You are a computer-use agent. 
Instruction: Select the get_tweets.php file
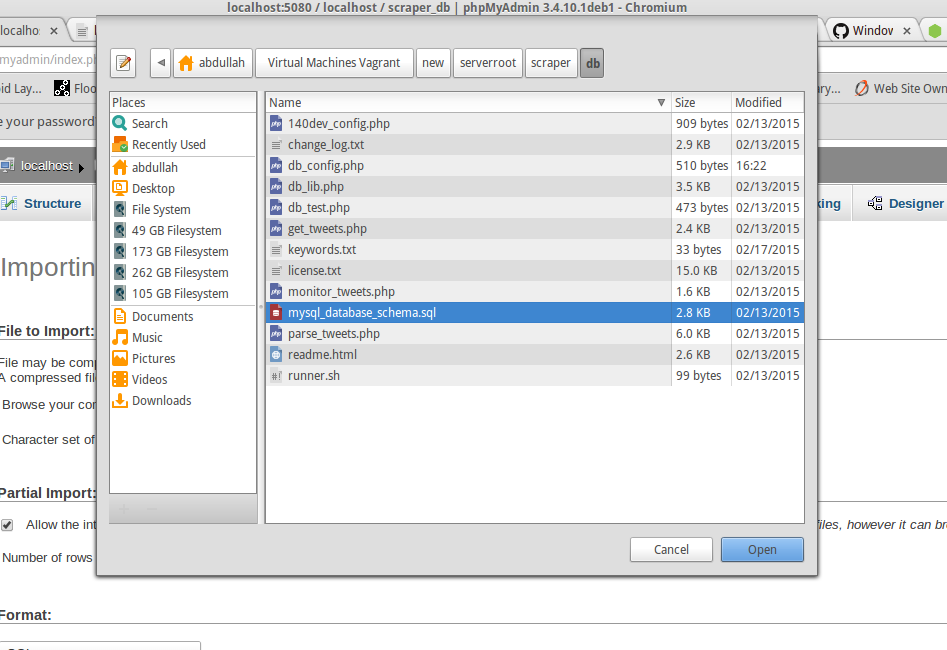(x=535, y=228)
